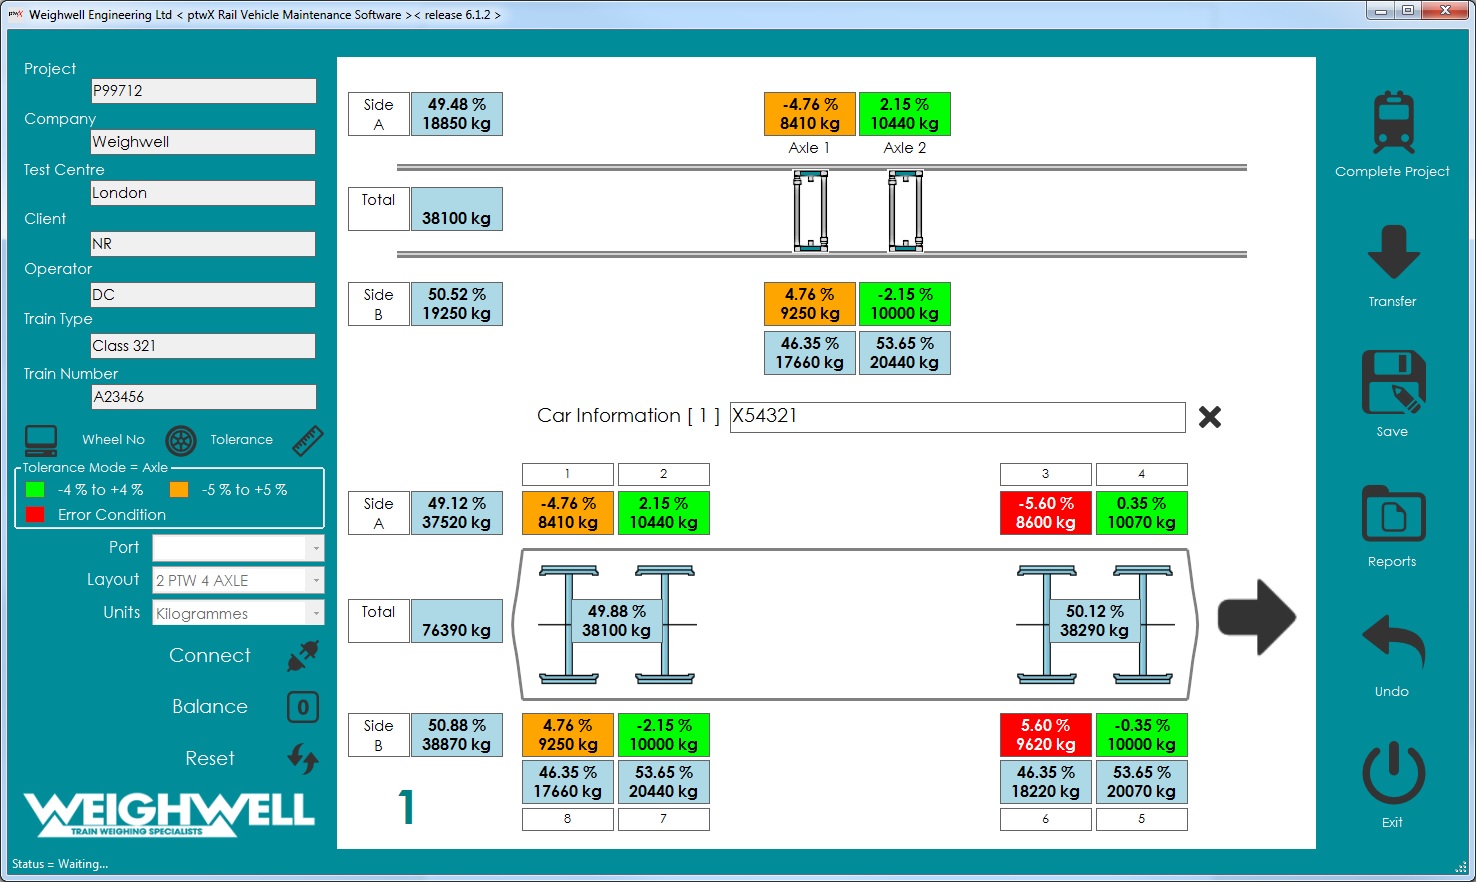This screenshot has width=1476, height=882.
Task: Click the 50.52 % 19250 kg Side B value
Action: pyautogui.click(x=457, y=304)
